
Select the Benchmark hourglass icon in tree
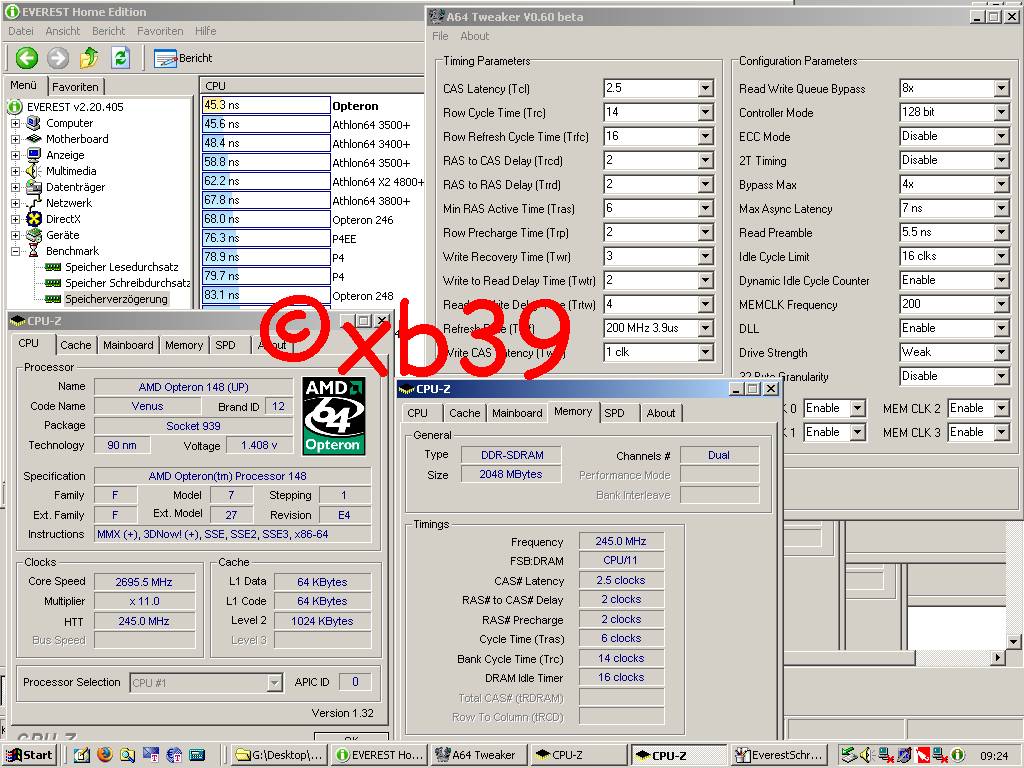[33, 251]
